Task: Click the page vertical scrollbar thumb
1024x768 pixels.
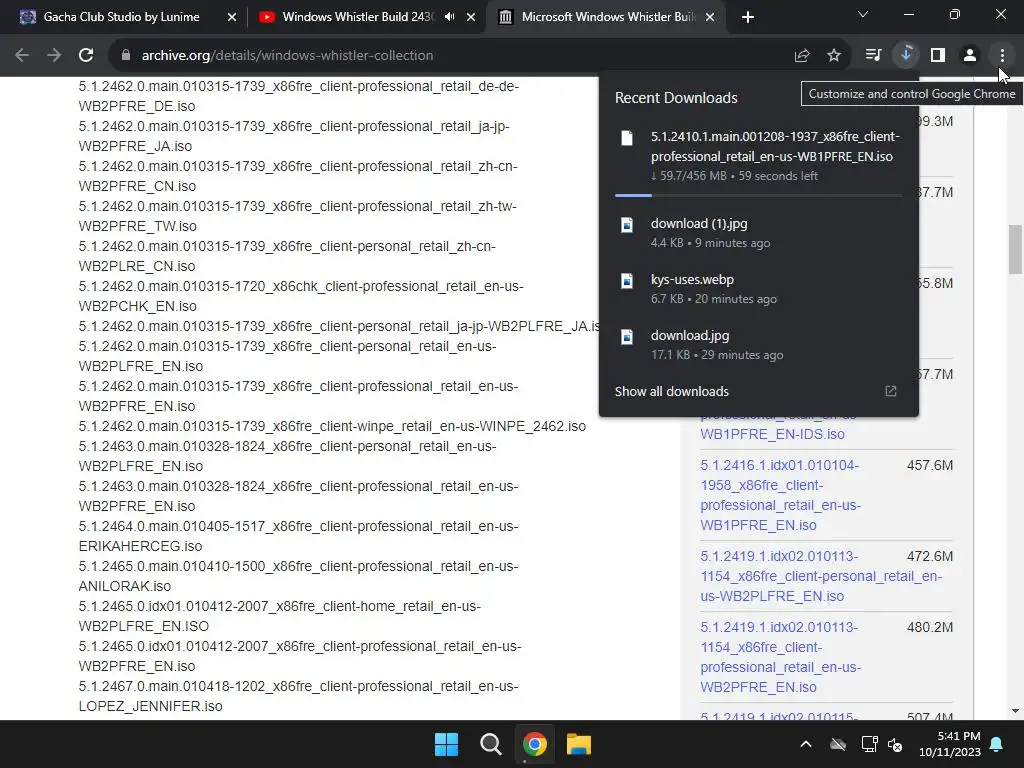Action: (x=1015, y=249)
